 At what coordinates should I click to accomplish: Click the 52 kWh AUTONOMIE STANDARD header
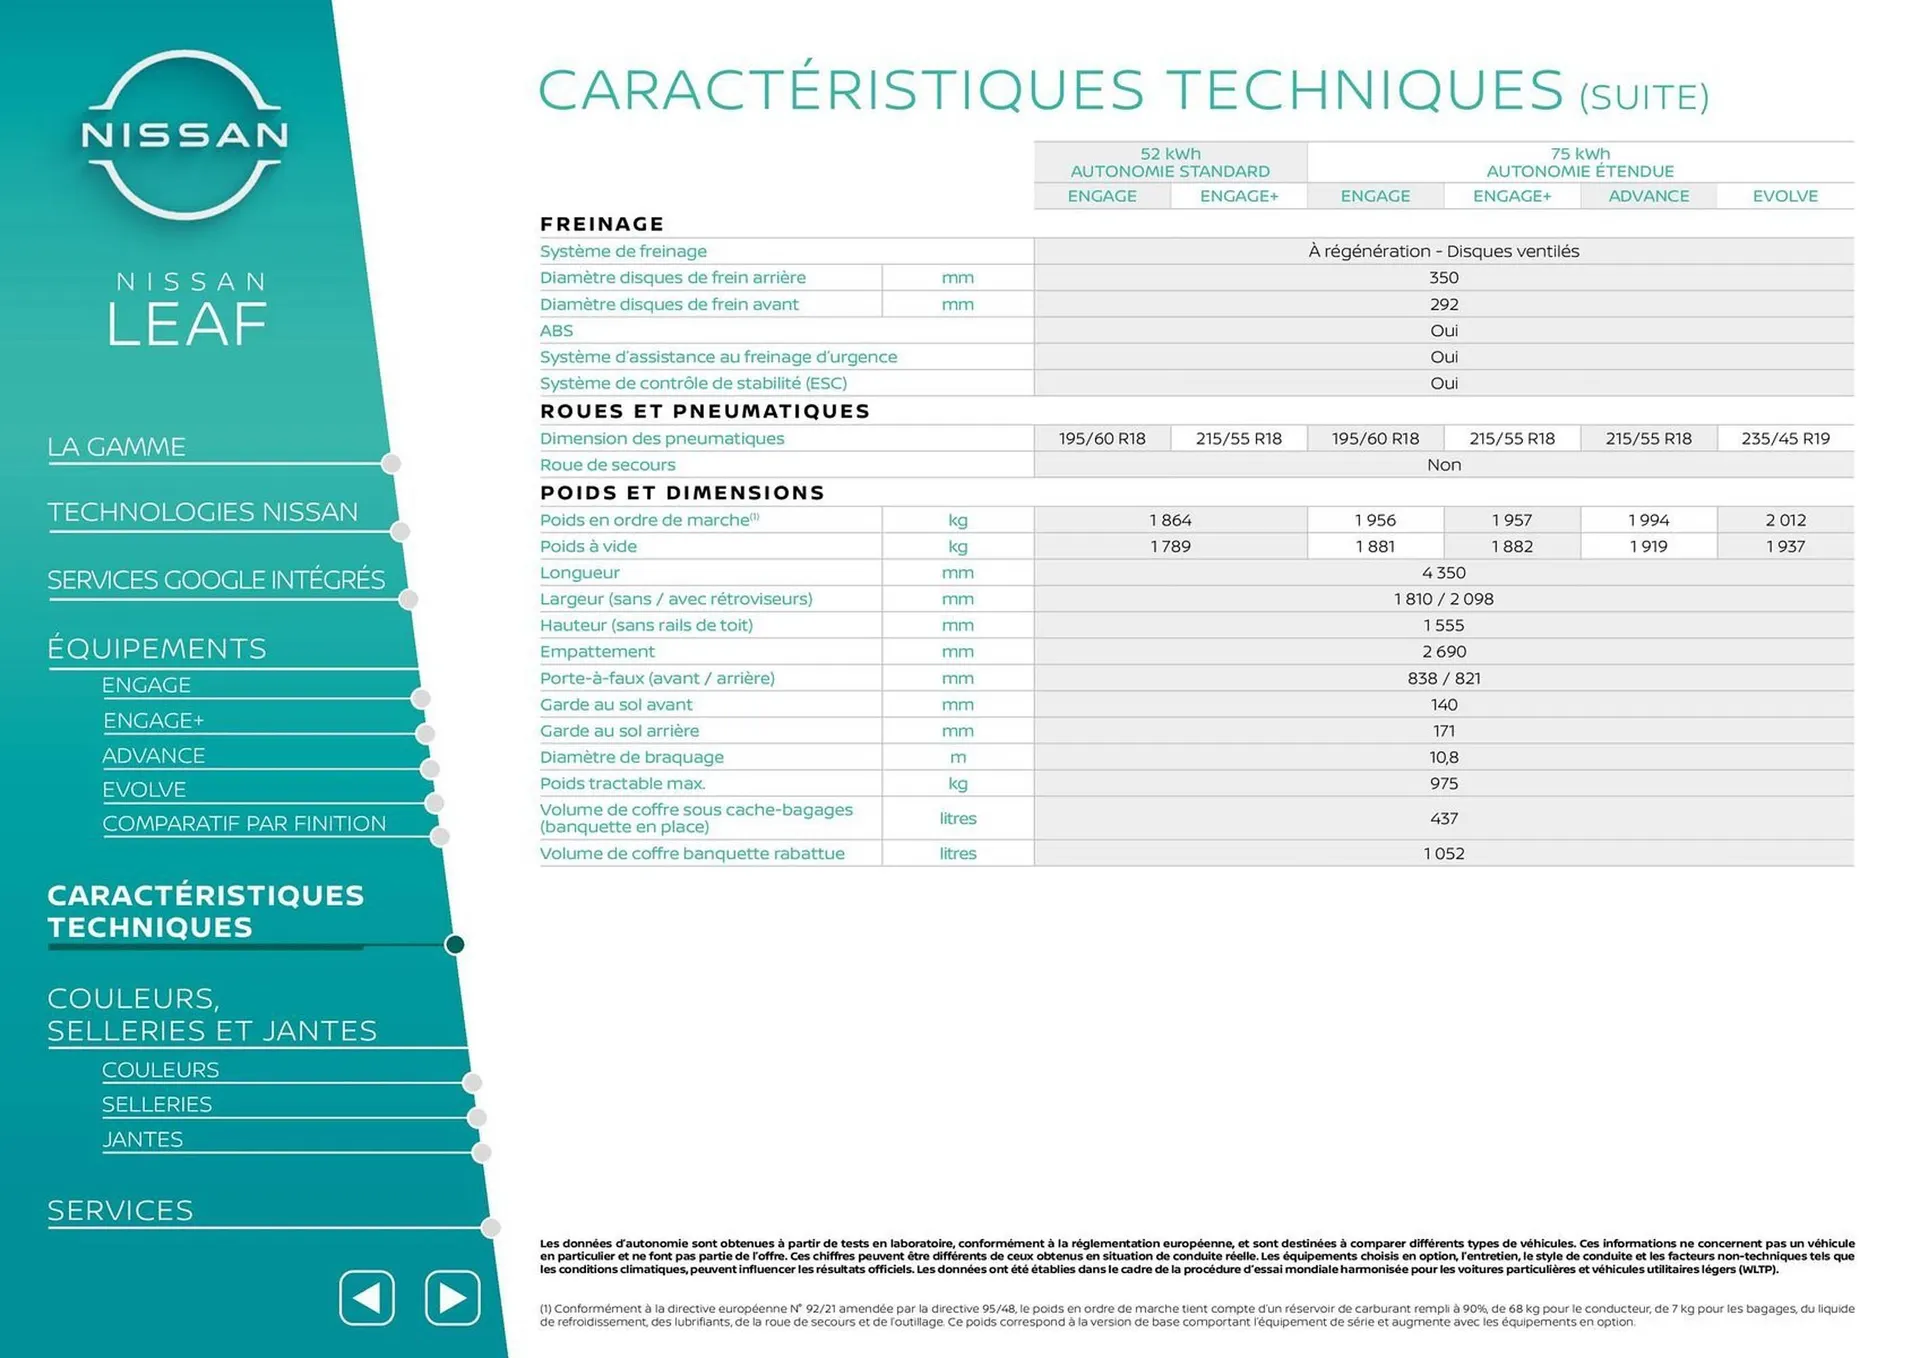[1170, 162]
